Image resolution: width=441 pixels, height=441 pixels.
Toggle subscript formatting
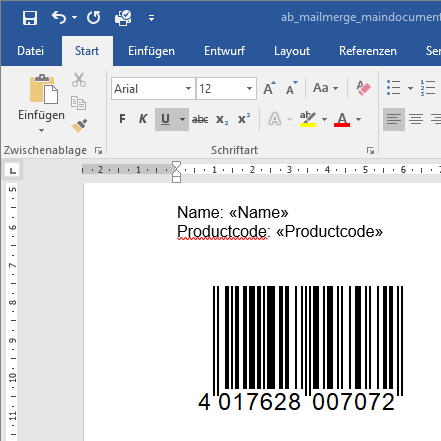coord(222,119)
